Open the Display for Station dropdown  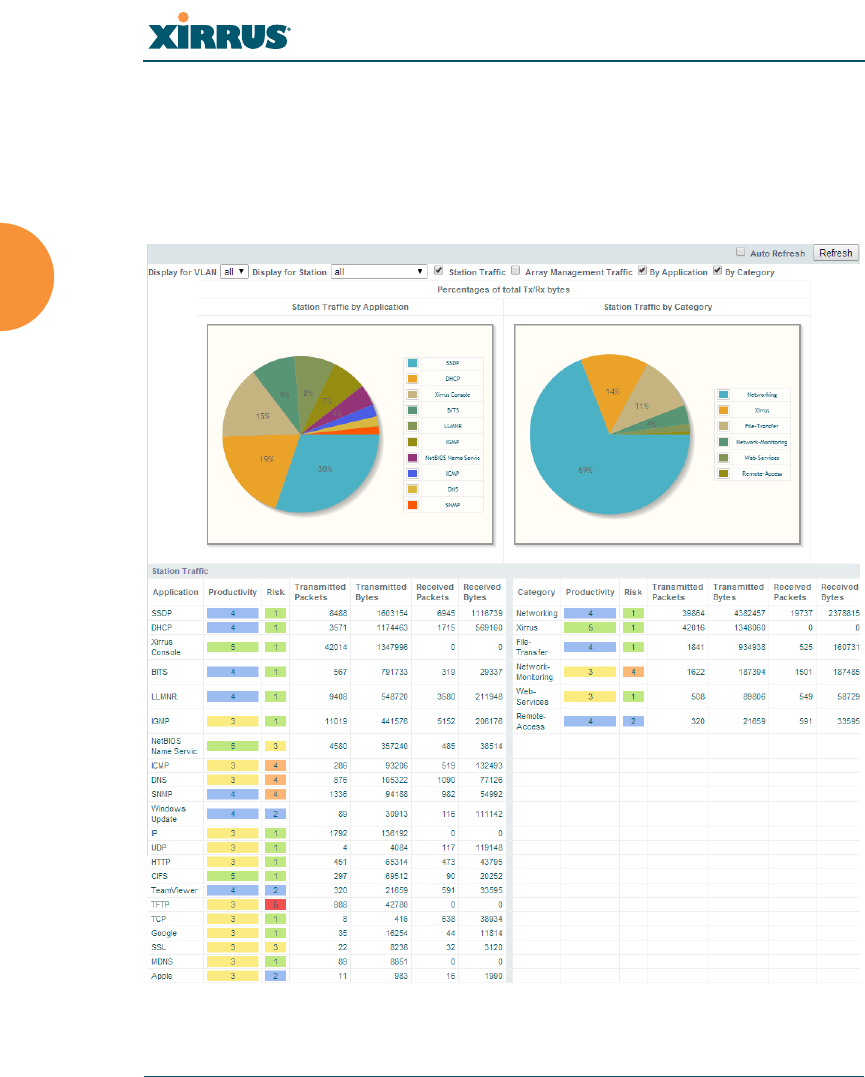[379, 272]
